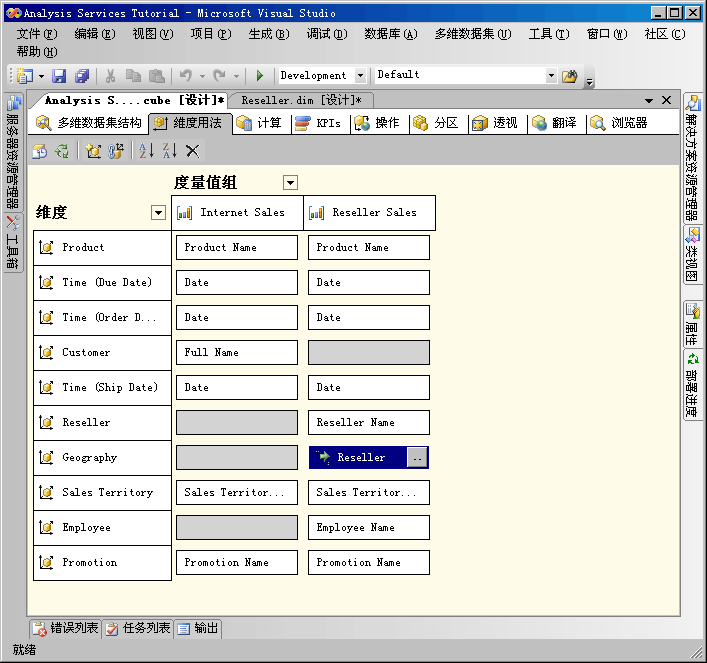Select Sales Territory dimension row
The height and width of the screenshot is (663, 707).
[x=102, y=493]
